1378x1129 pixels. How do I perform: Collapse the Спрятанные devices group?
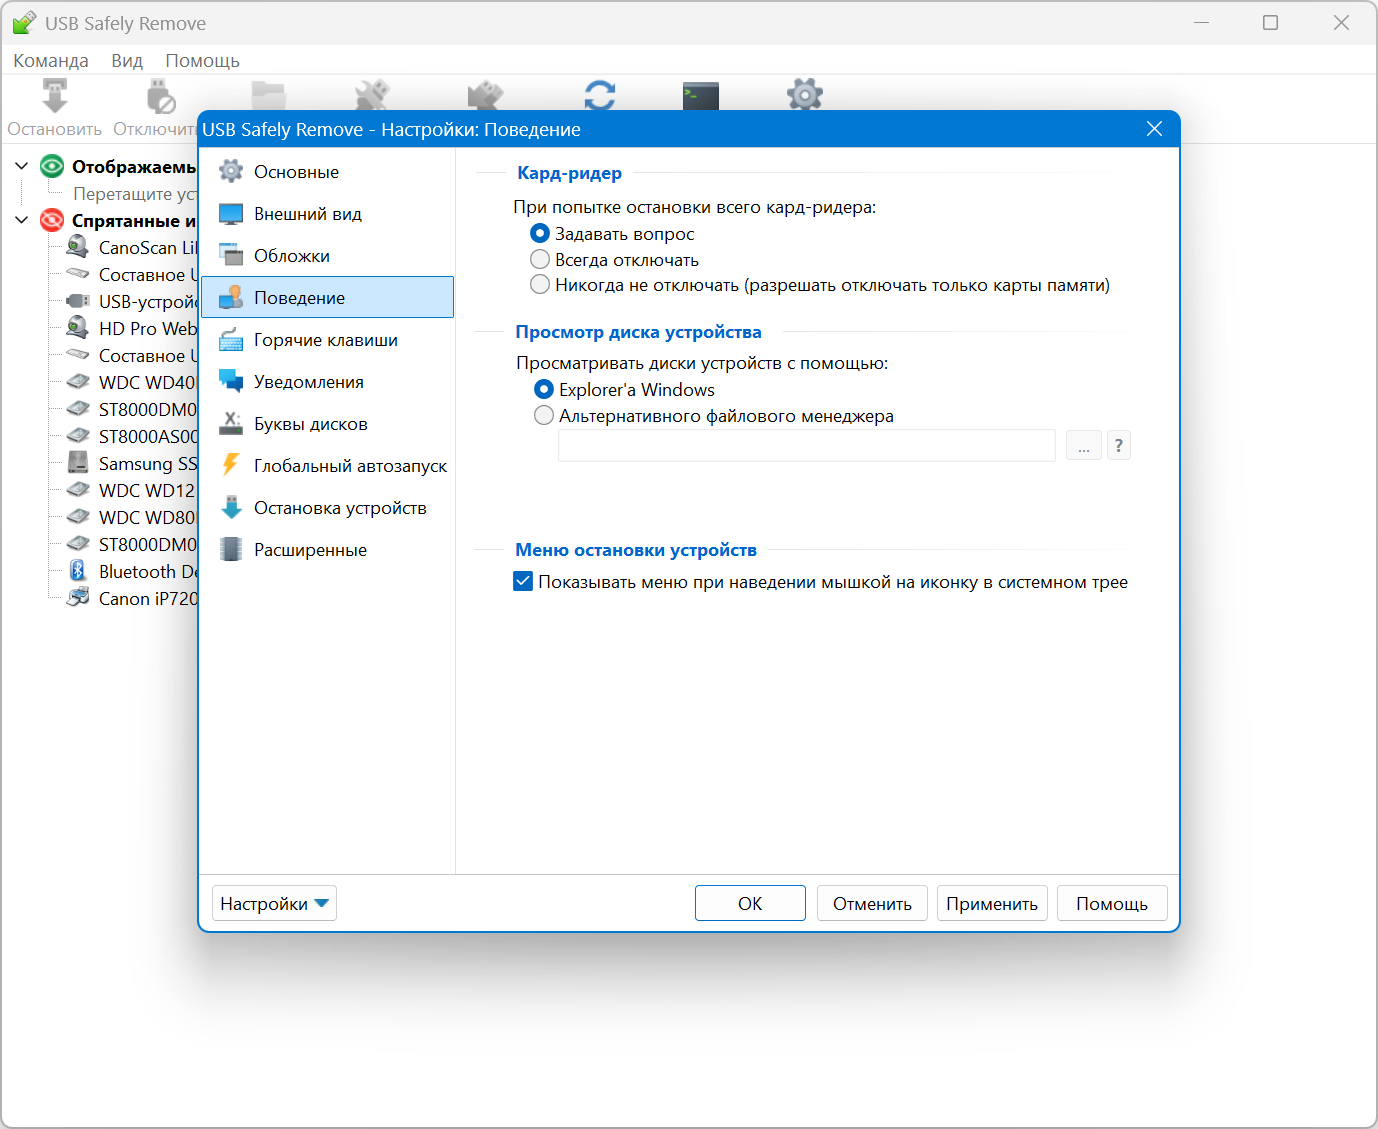click(22, 220)
